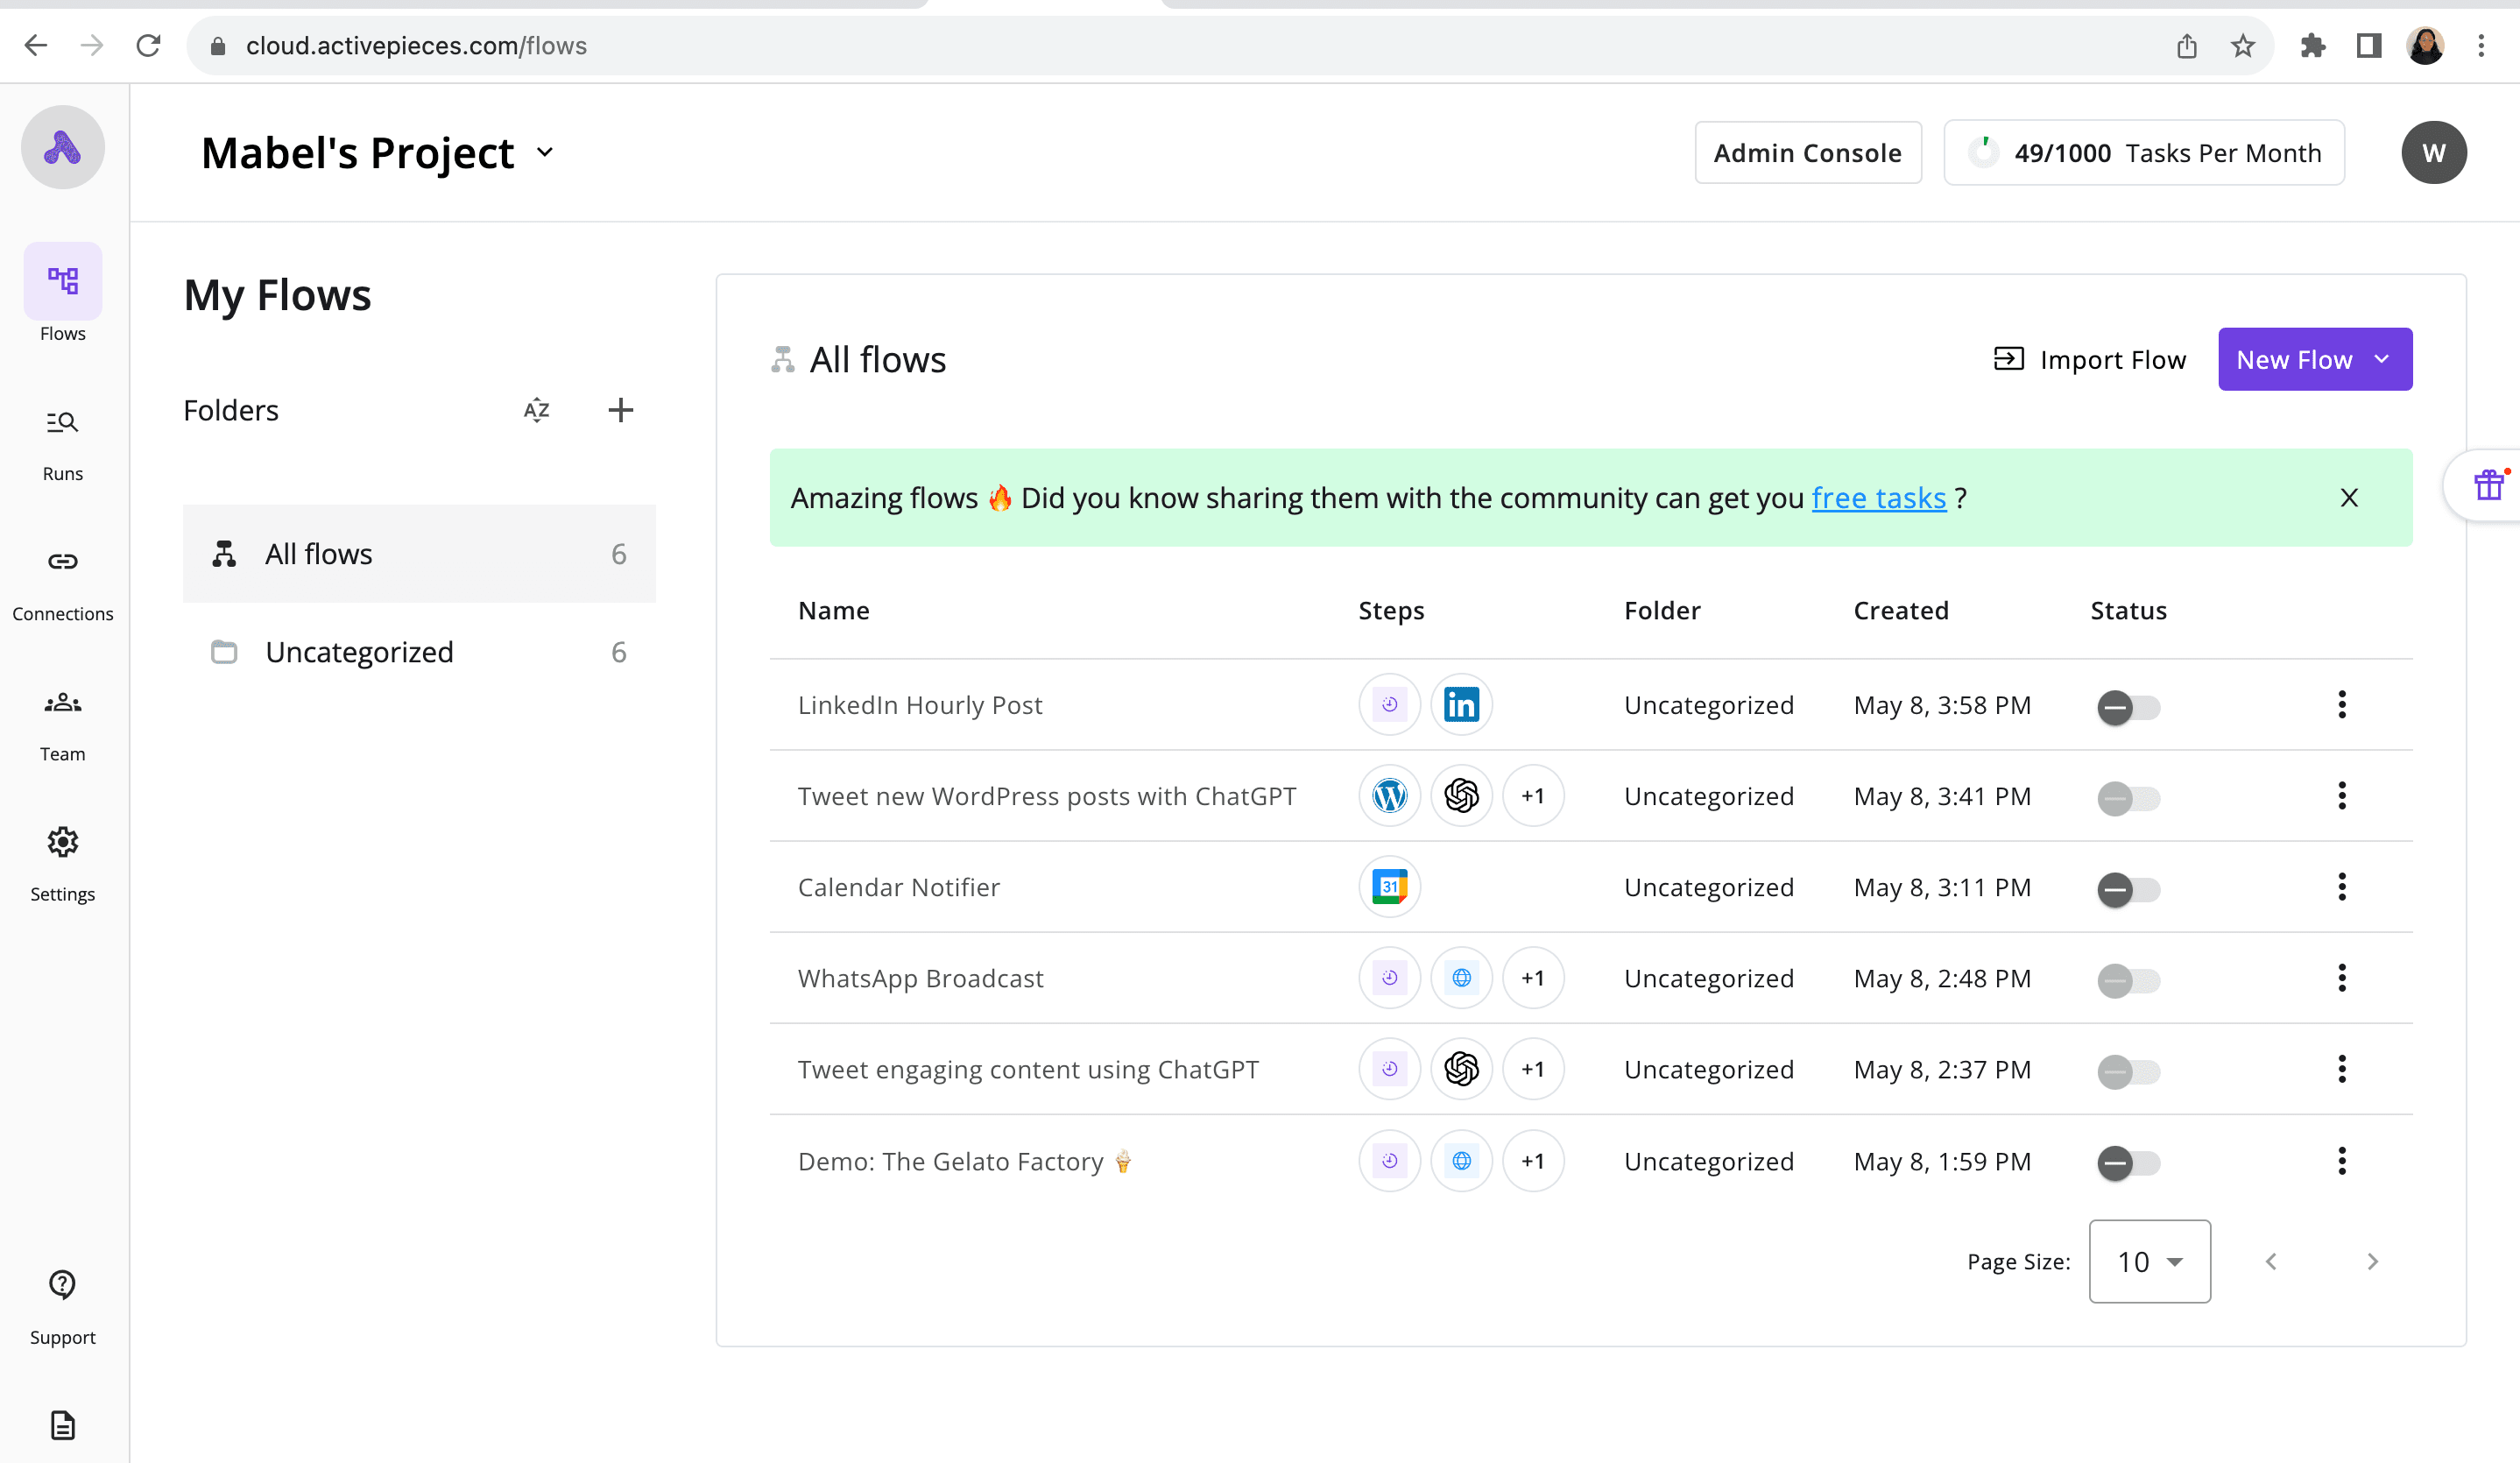Expand the New Flow dropdown arrow
Viewport: 2520px width, 1463px height.
pos(2382,359)
